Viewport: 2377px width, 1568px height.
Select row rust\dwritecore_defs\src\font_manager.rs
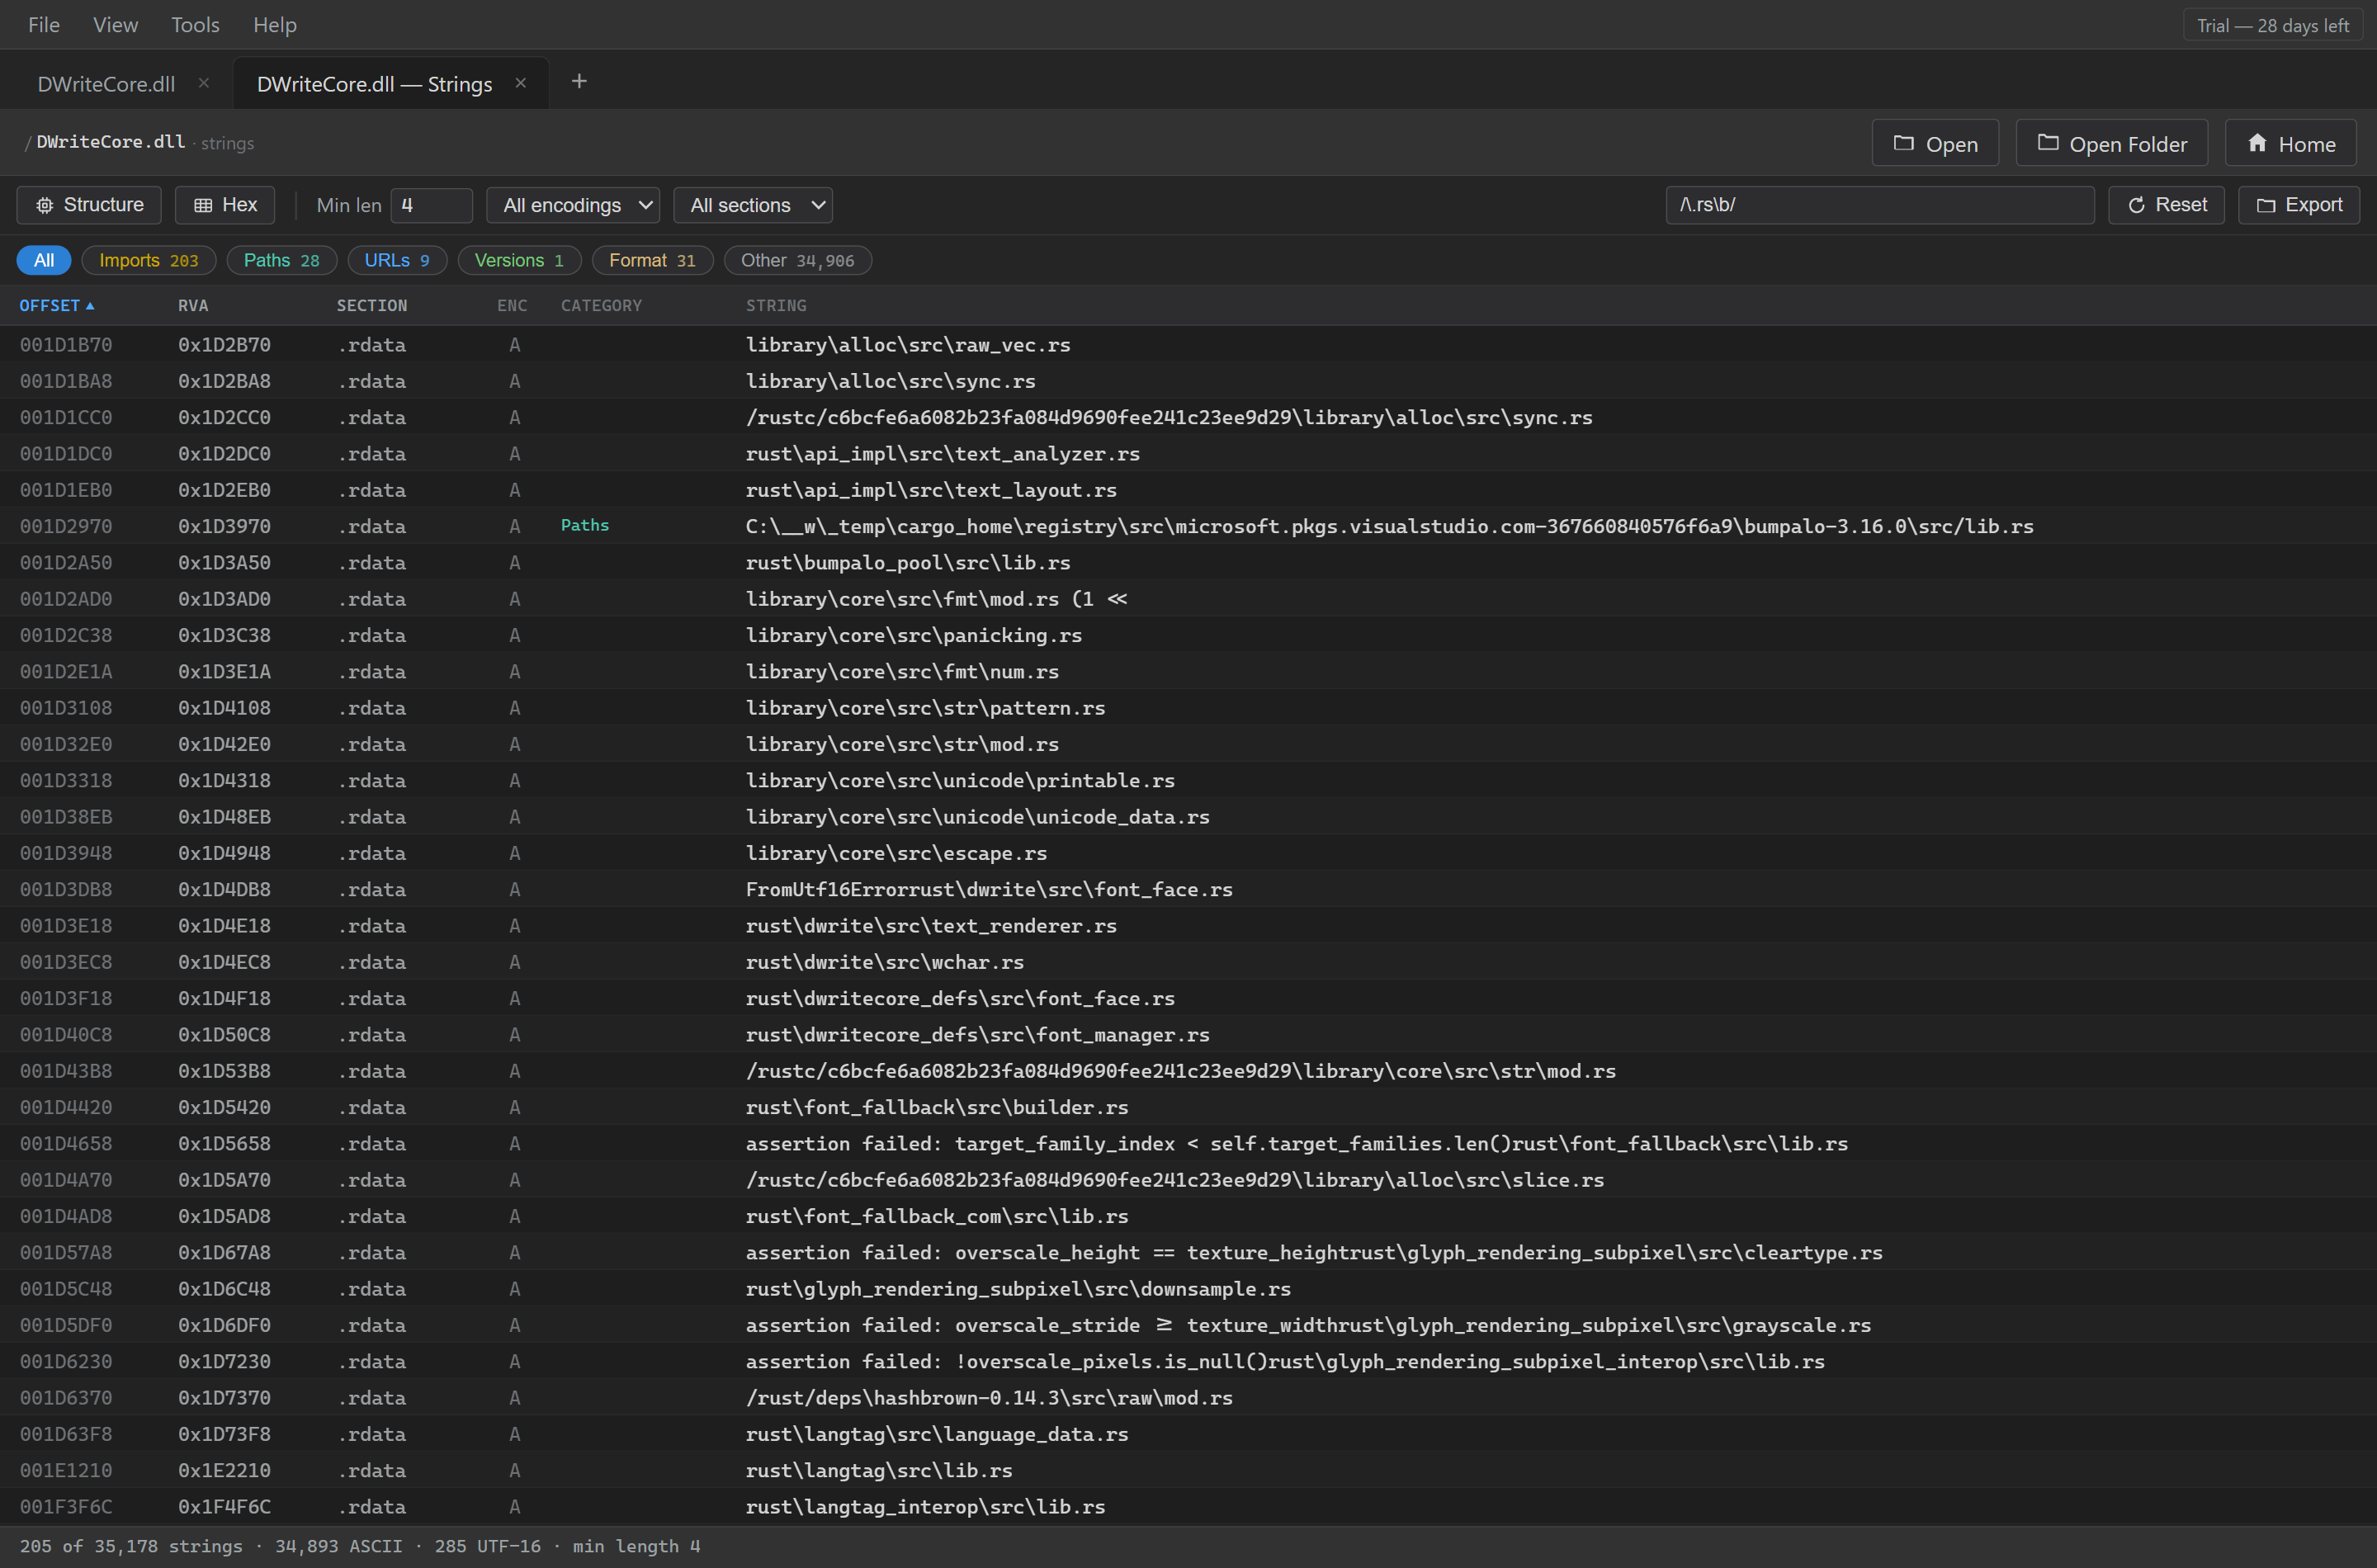[x=1188, y=1035]
